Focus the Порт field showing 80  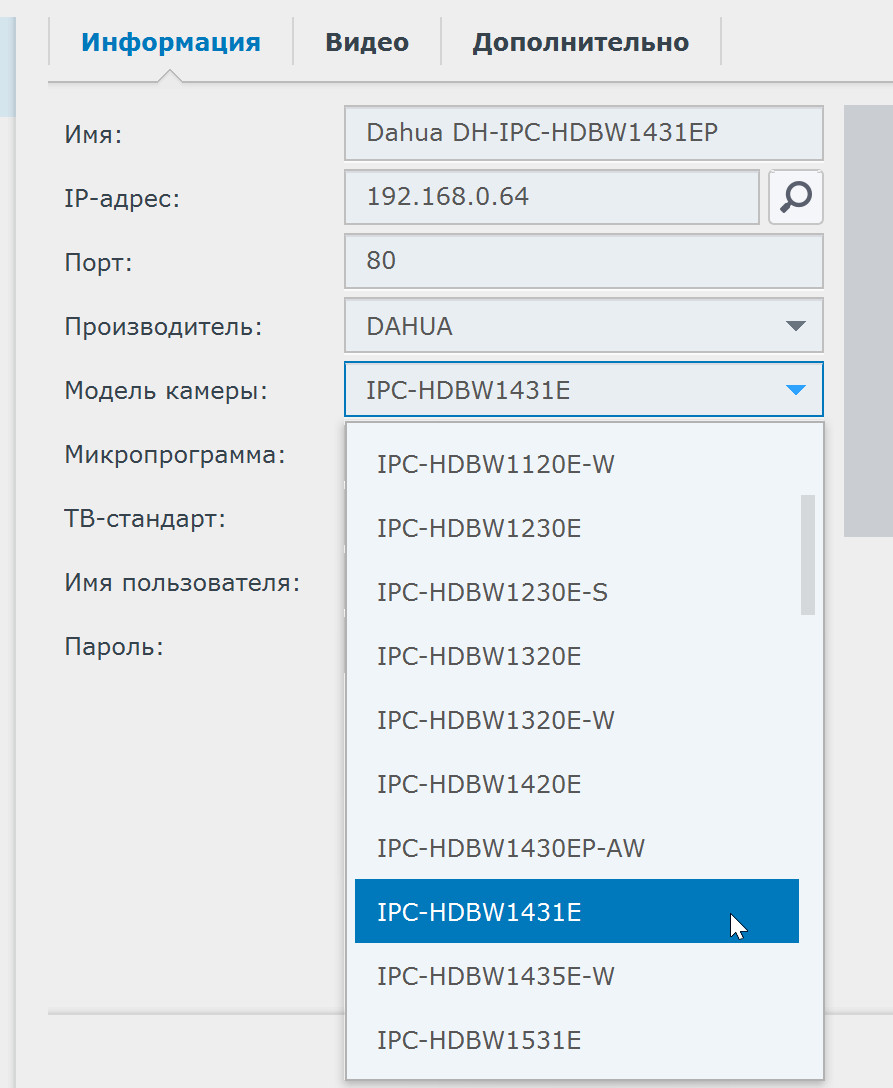click(x=583, y=261)
